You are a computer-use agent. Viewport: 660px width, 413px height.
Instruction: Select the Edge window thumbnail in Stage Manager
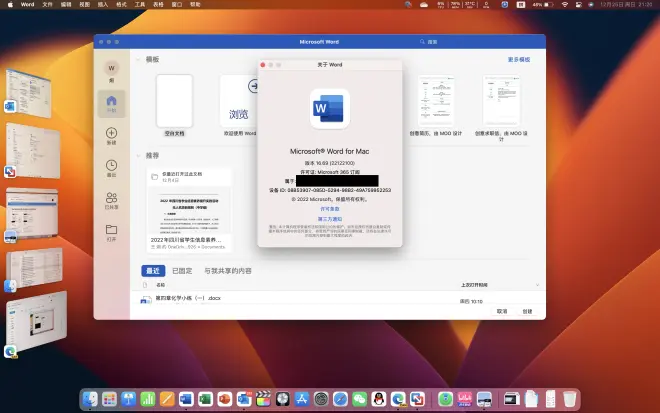(x=36, y=322)
